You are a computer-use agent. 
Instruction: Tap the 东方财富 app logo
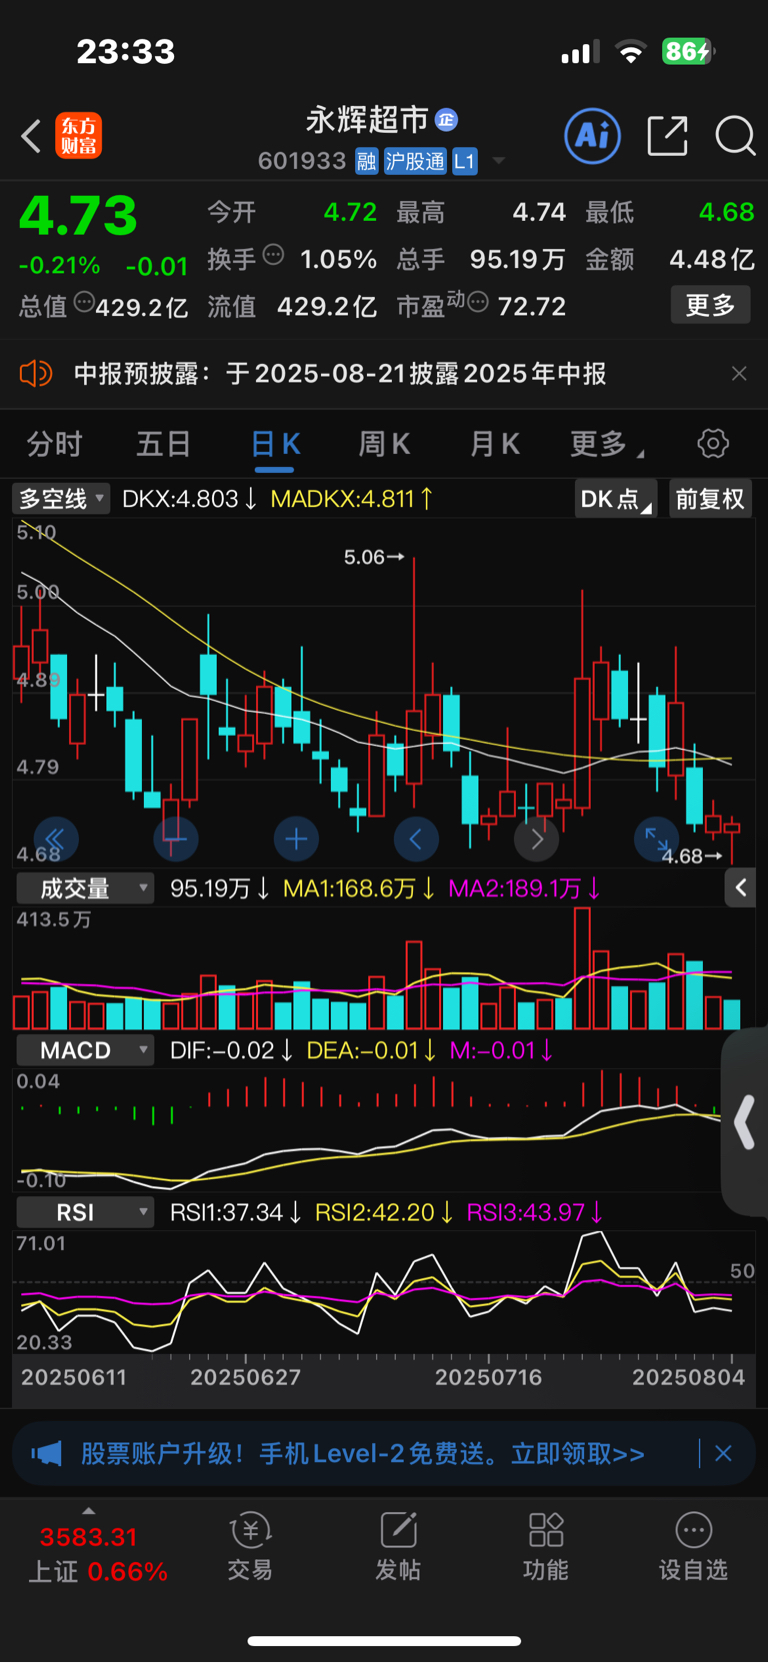pyautogui.click(x=78, y=136)
